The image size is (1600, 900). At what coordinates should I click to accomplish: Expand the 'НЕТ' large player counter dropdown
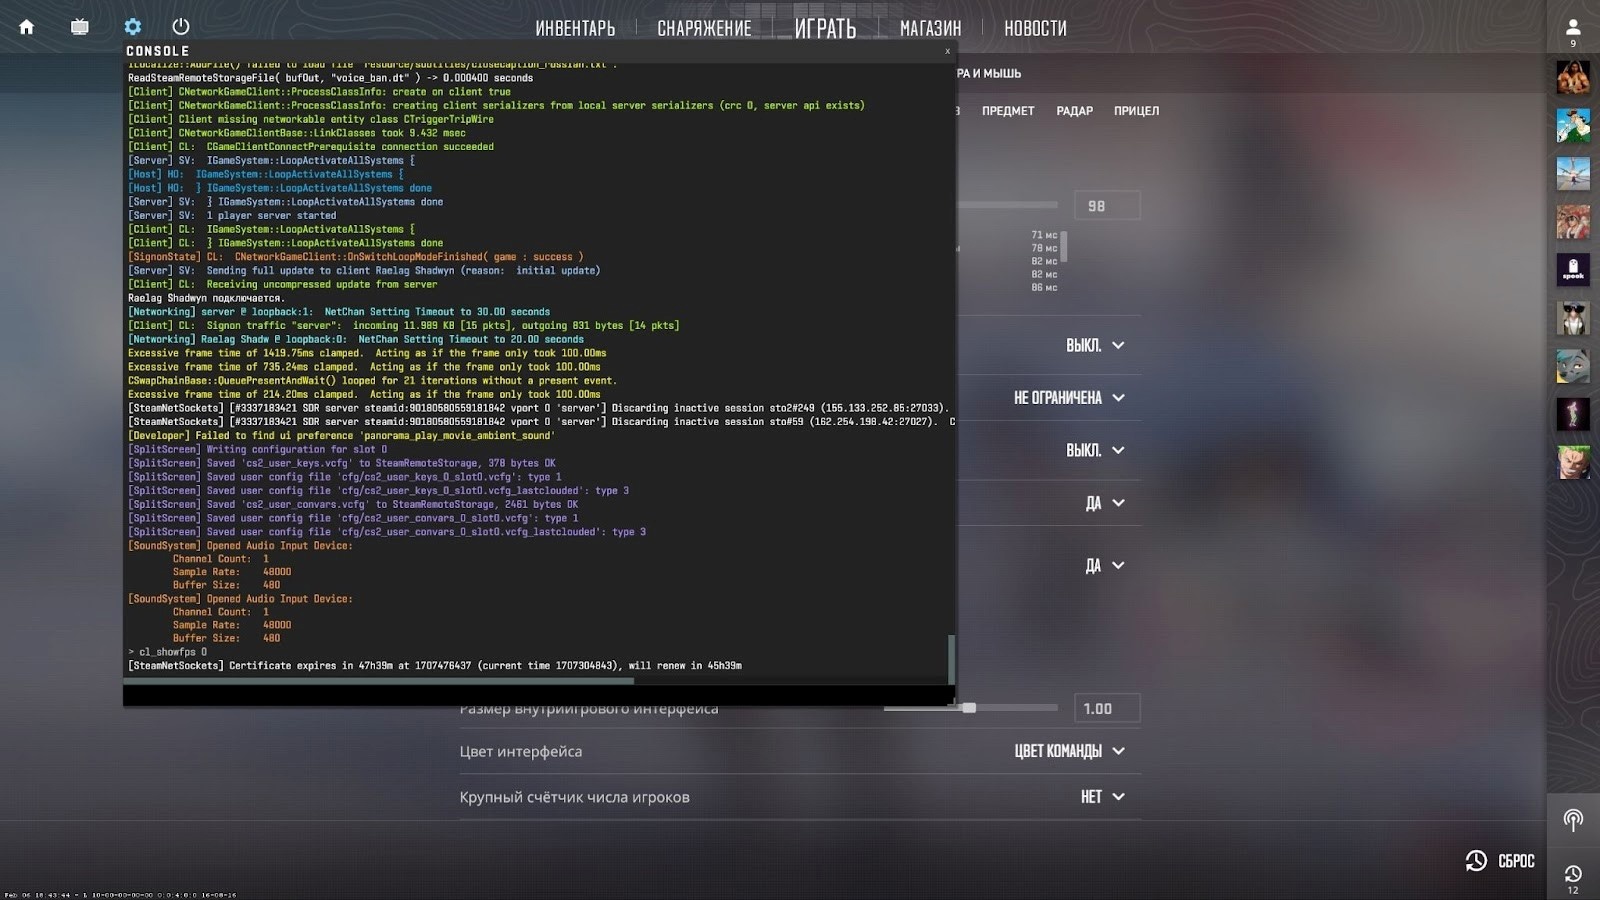tap(1102, 797)
